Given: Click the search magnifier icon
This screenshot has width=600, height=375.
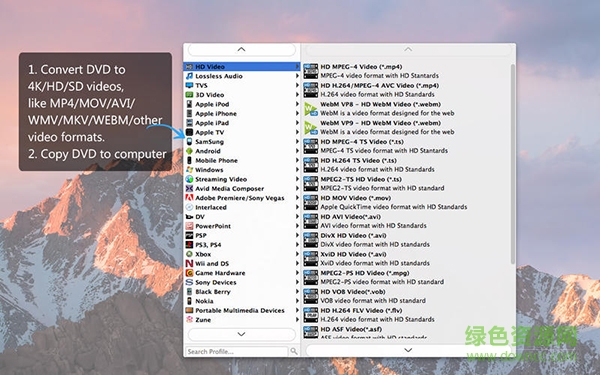Looking at the screenshot, I should pos(294,351).
